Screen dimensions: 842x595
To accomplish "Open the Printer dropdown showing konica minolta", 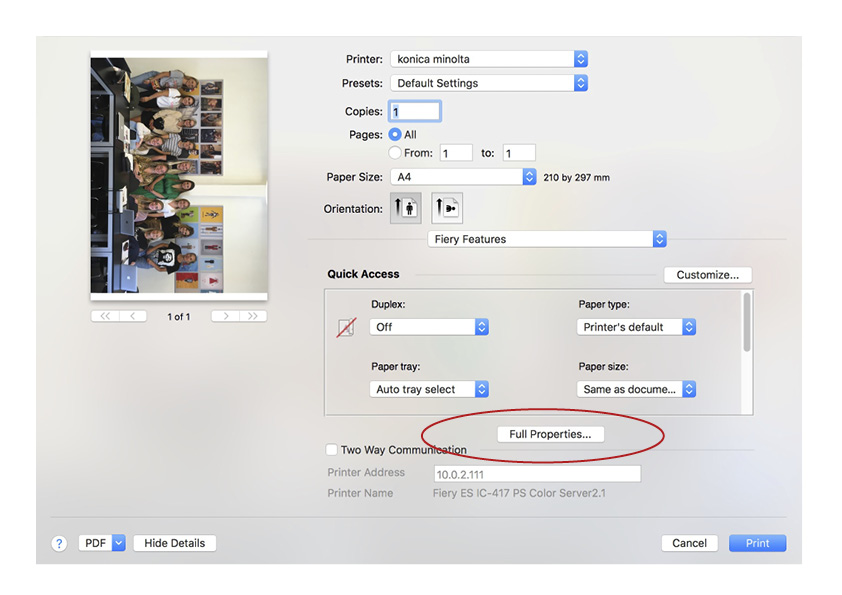I will [489, 59].
